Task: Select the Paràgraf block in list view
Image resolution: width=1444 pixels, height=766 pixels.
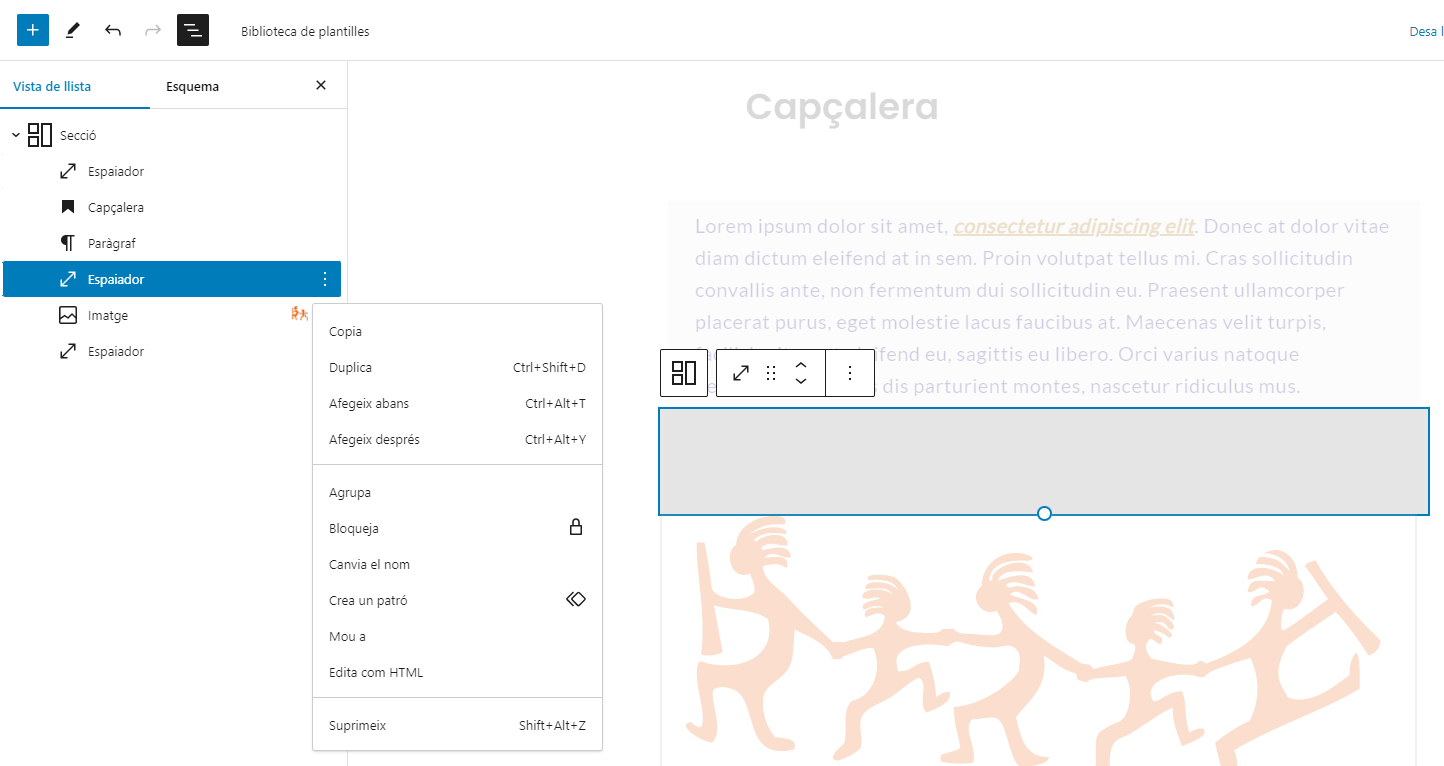Action: (x=111, y=244)
